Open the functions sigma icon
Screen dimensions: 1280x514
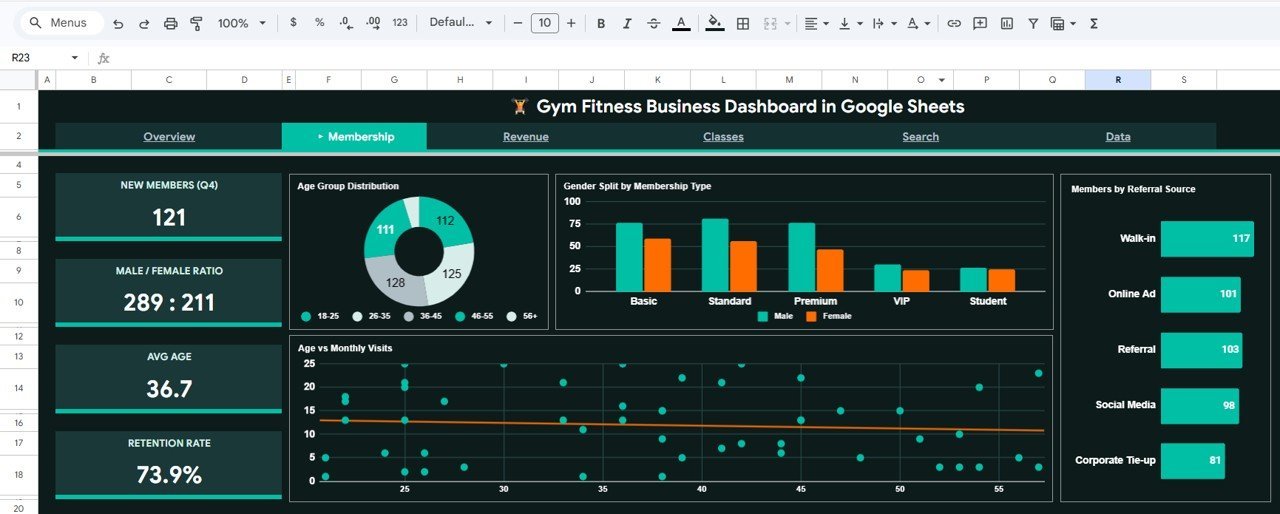coord(1094,23)
